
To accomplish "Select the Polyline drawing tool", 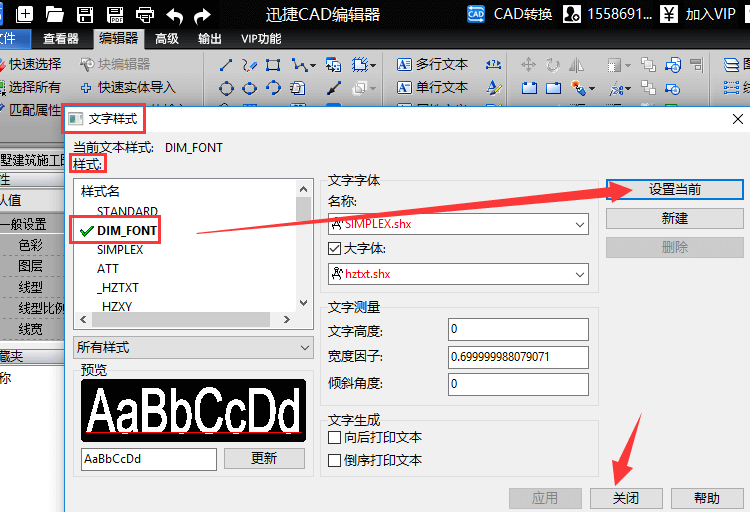I will point(299,65).
